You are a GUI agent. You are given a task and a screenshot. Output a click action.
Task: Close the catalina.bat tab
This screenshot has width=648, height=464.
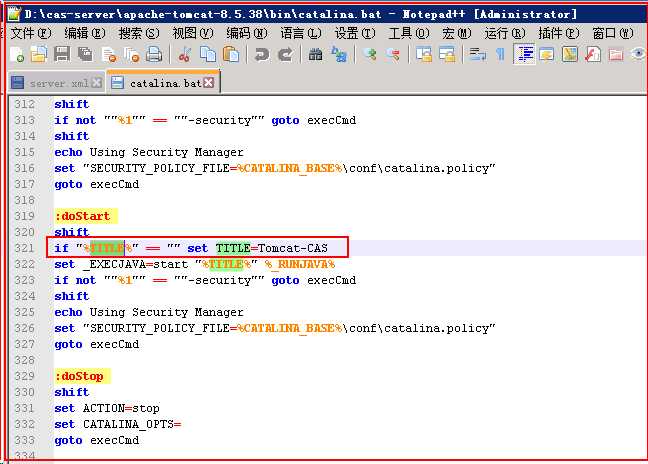[209, 83]
